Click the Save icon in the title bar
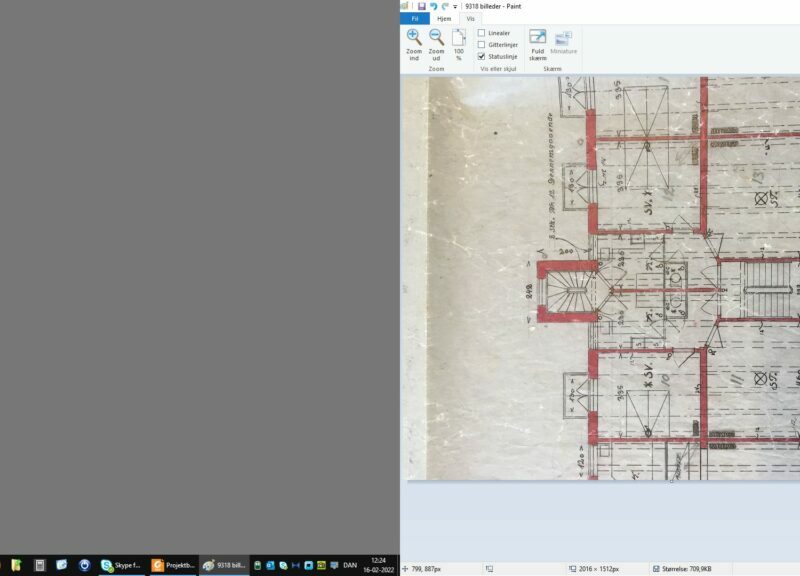800x576 pixels. tap(421, 6)
